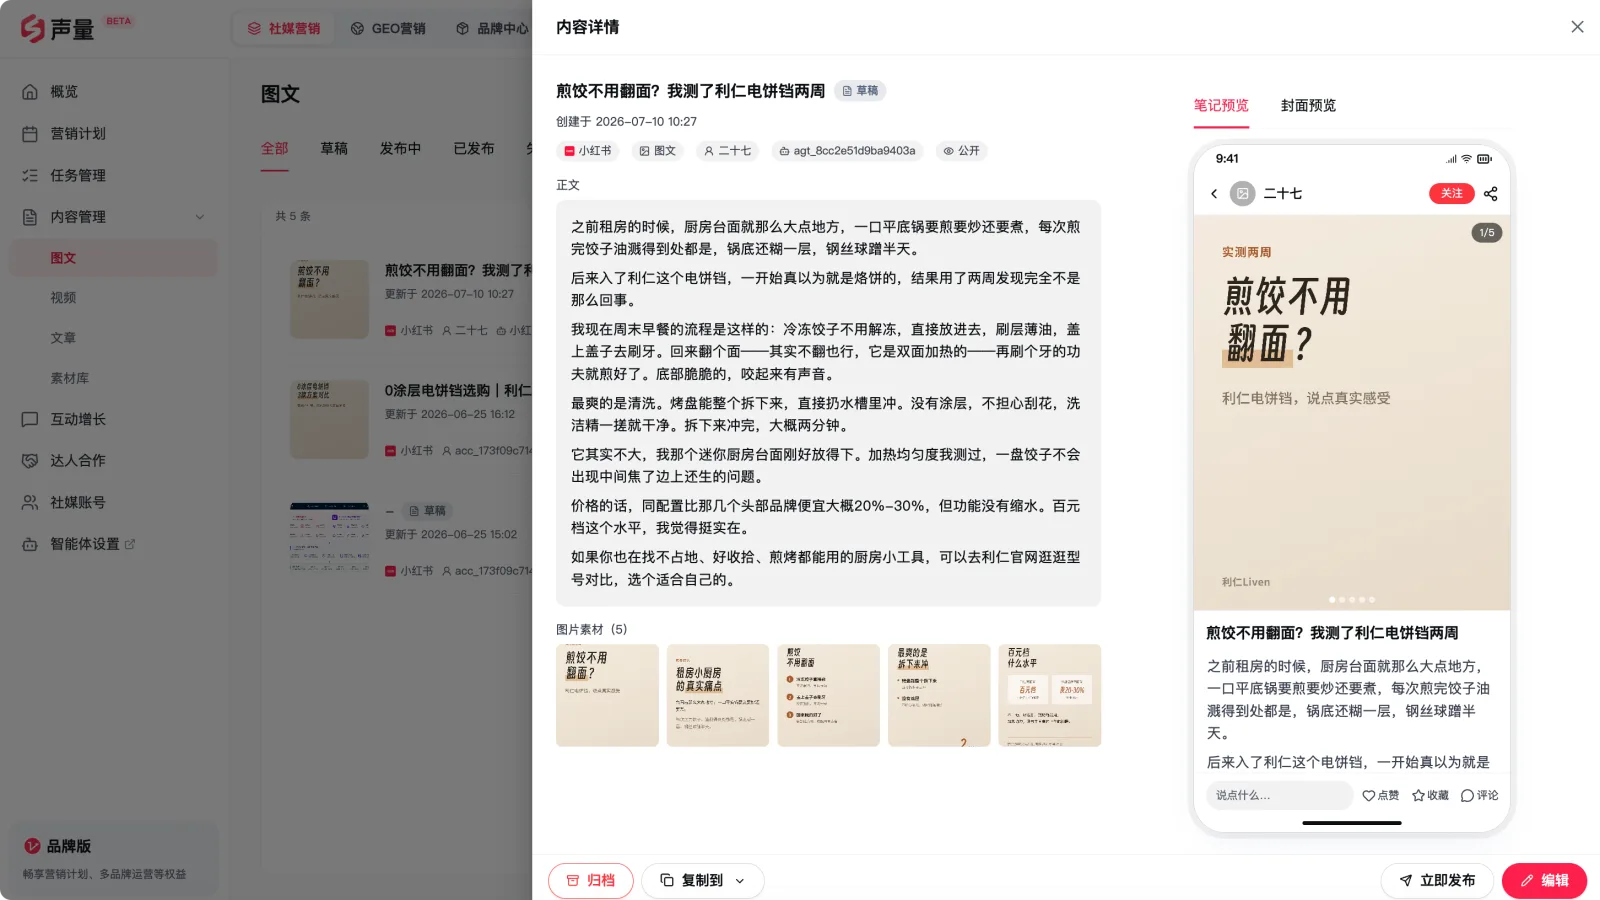Viewport: 1600px width, 900px height.
Task: Select the 全部 filter tab
Action: [x=275, y=149]
